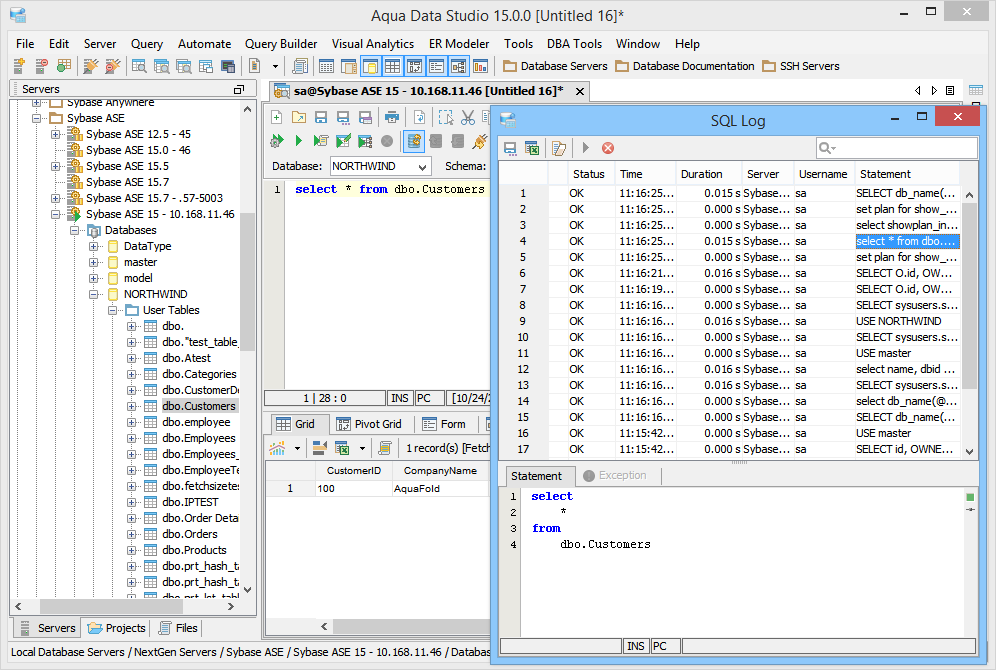This screenshot has width=996, height=670.
Task: Toggle the Database panel view icon in main toolbar
Action: [370, 65]
